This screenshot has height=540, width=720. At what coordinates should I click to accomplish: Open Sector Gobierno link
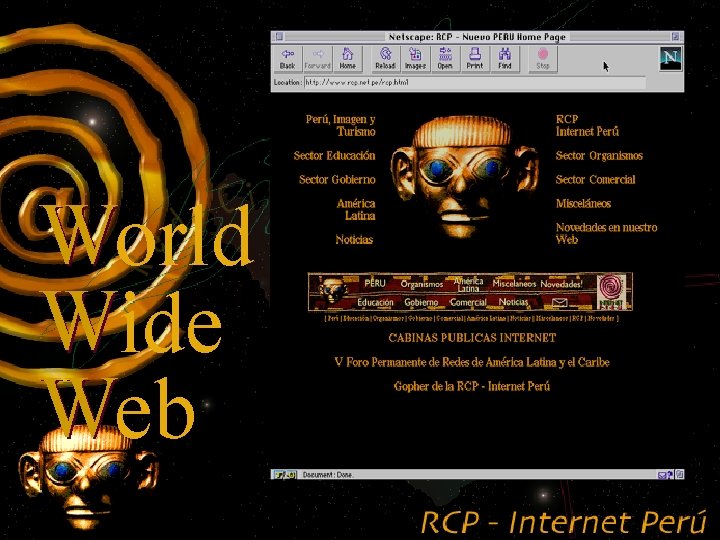pos(337,180)
